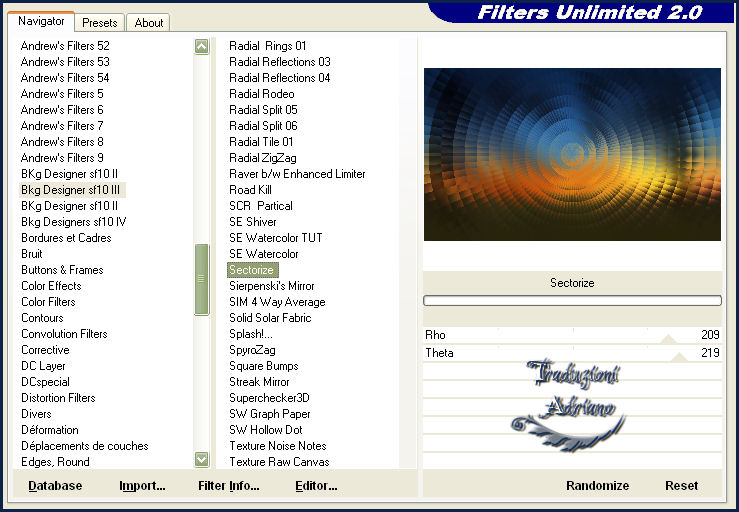739x512 pixels.
Task: Select Andrew's Filters 5 category
Action: click(62, 94)
